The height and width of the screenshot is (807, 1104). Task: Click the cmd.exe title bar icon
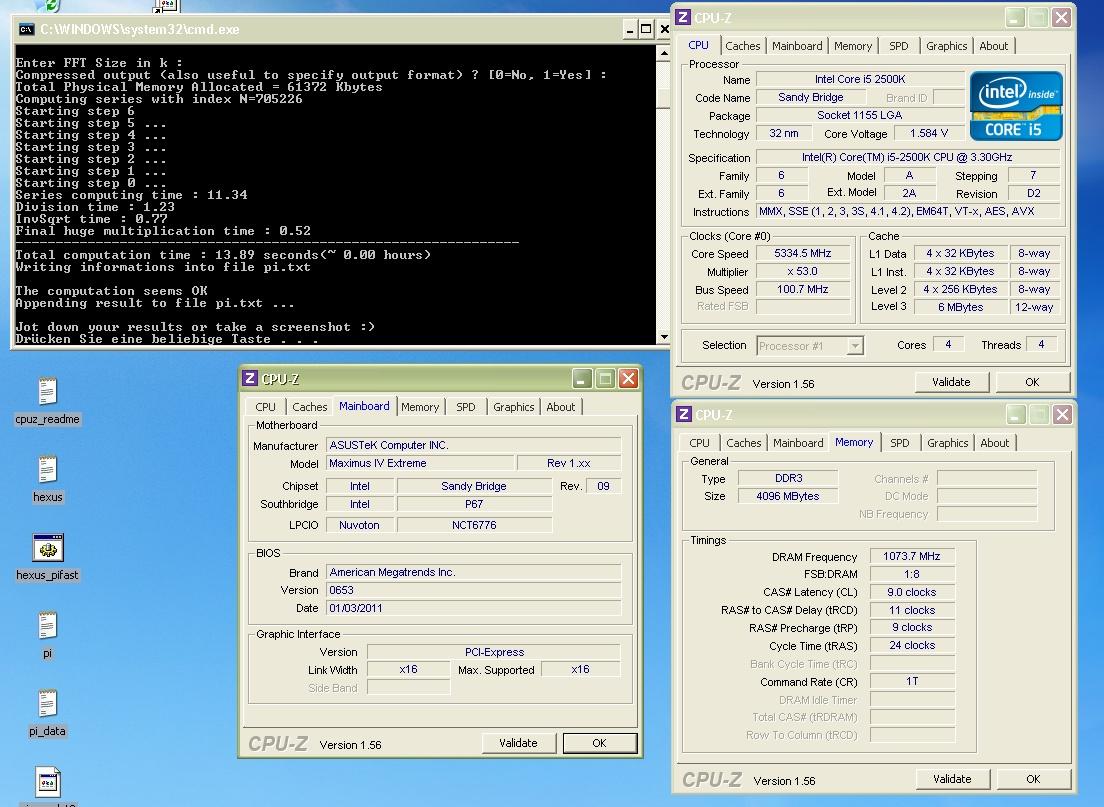[27, 30]
